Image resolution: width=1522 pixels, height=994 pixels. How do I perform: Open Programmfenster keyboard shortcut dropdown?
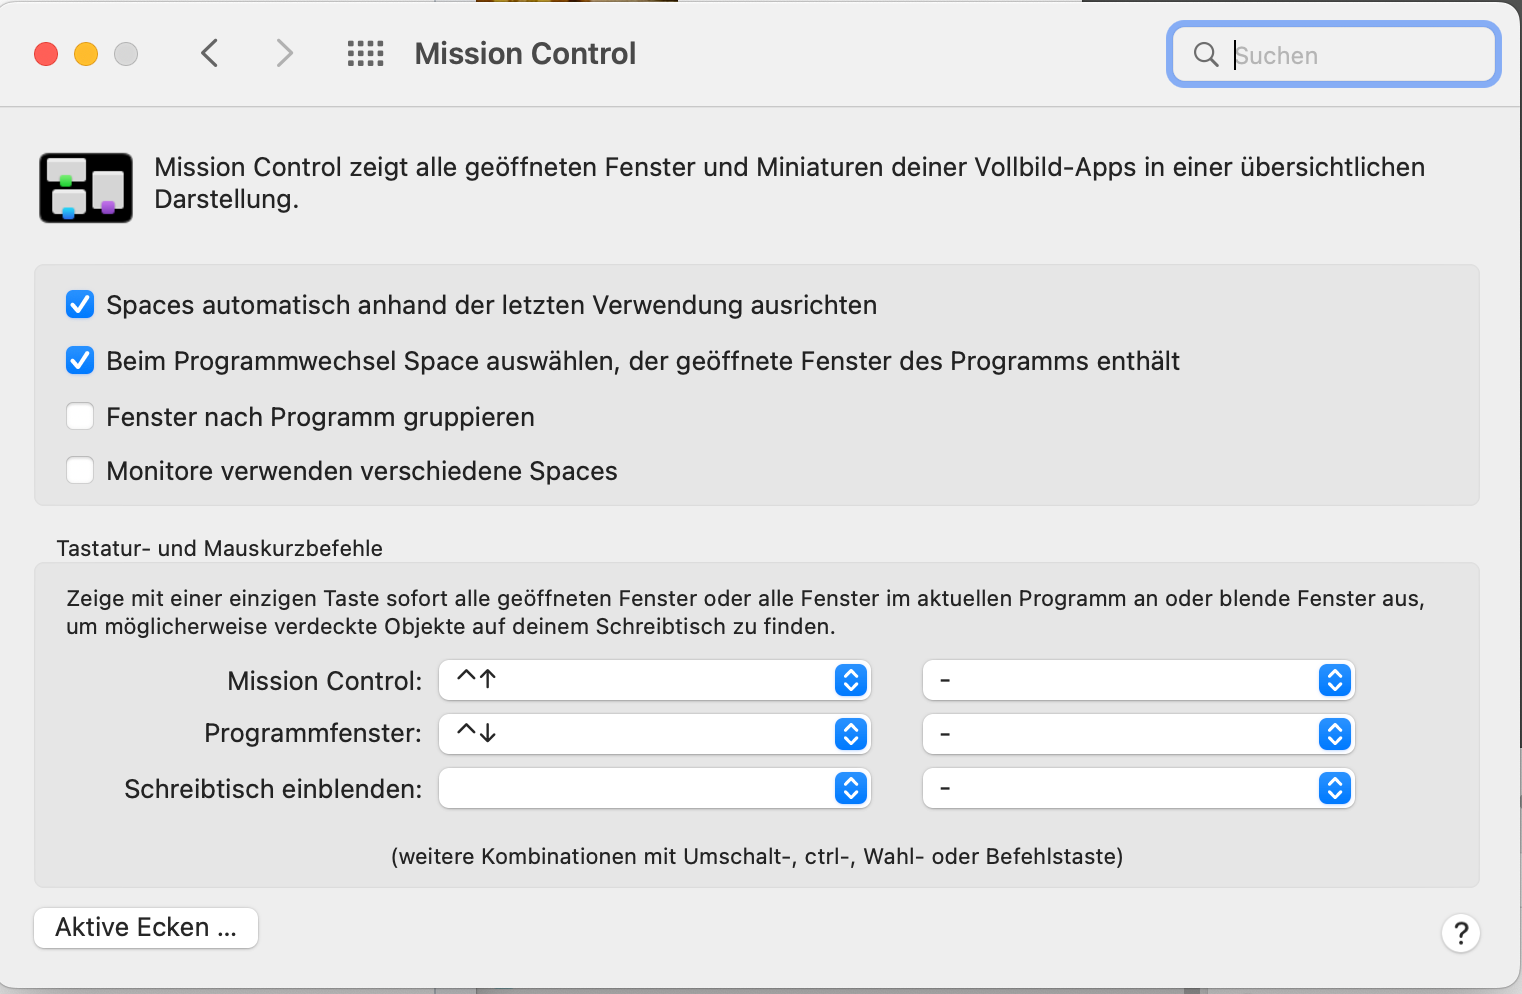pyautogui.click(x=655, y=734)
